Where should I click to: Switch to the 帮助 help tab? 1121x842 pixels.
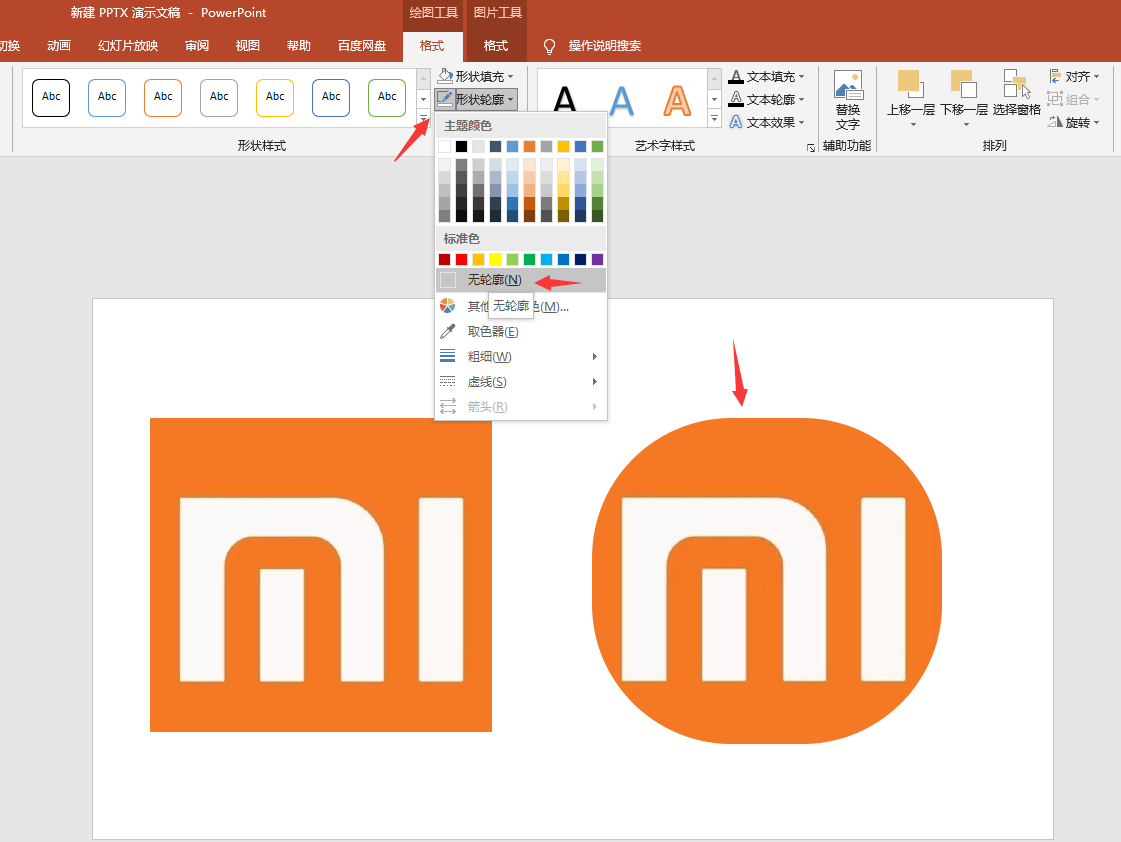pos(299,46)
